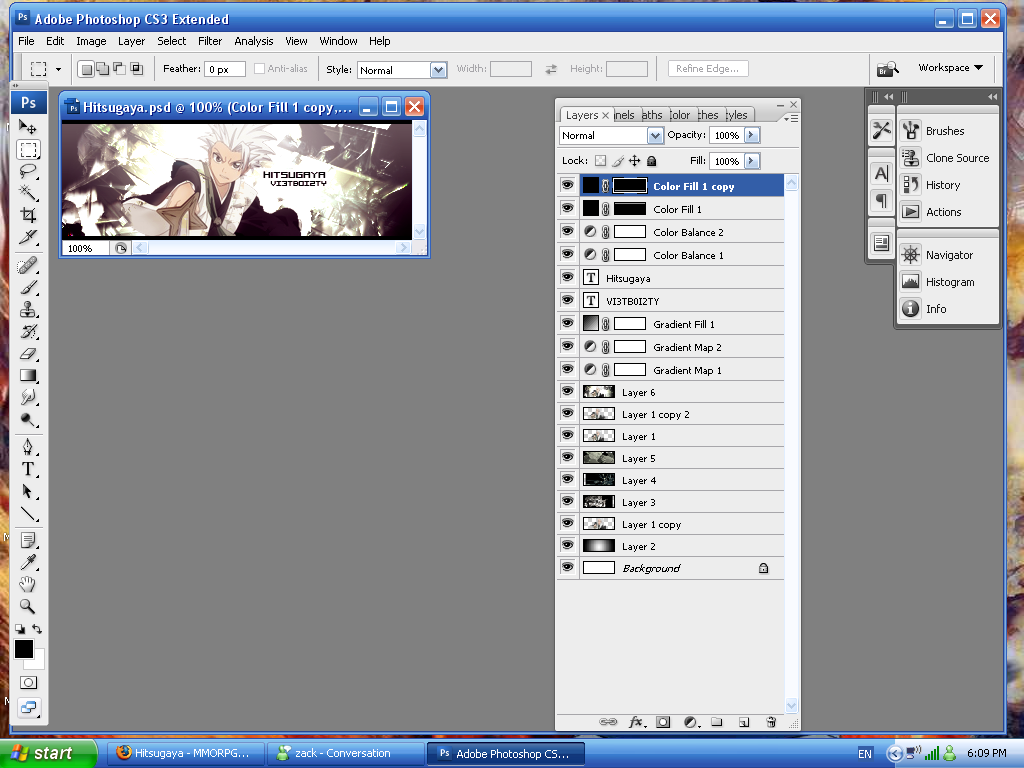The height and width of the screenshot is (768, 1024).
Task: Open the marquee Style dropdown
Action: coord(438,70)
